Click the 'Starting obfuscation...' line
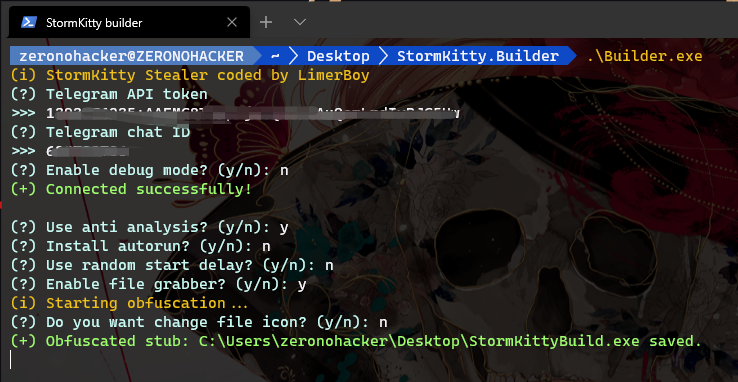 129,303
